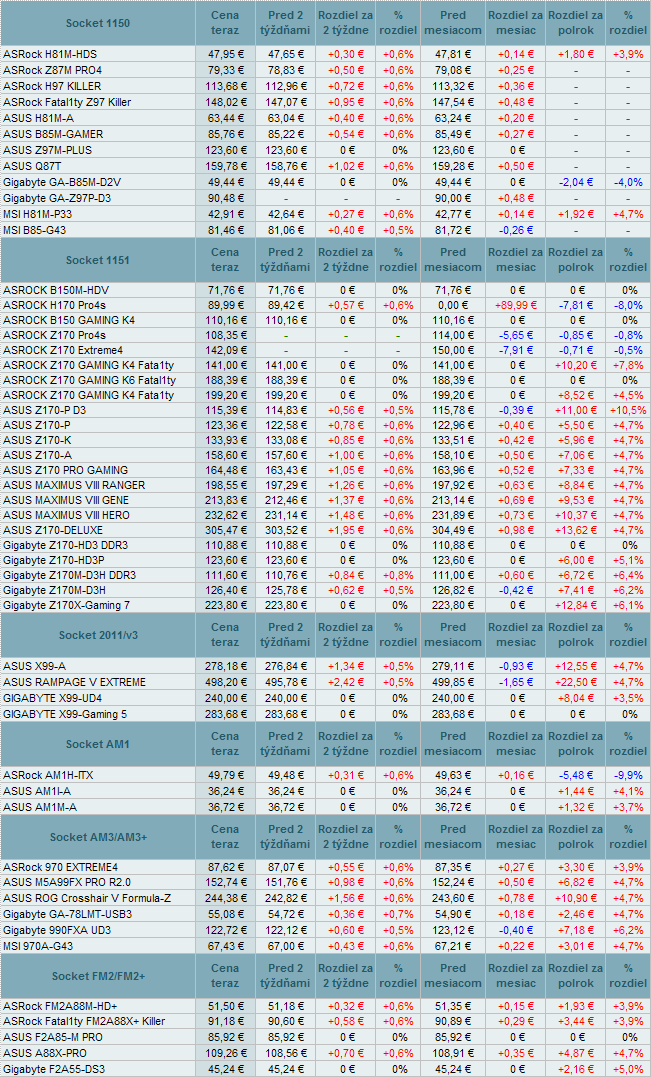Click the "498,20 €" current price cell
The height and width of the screenshot is (1077, 651).
click(225, 682)
